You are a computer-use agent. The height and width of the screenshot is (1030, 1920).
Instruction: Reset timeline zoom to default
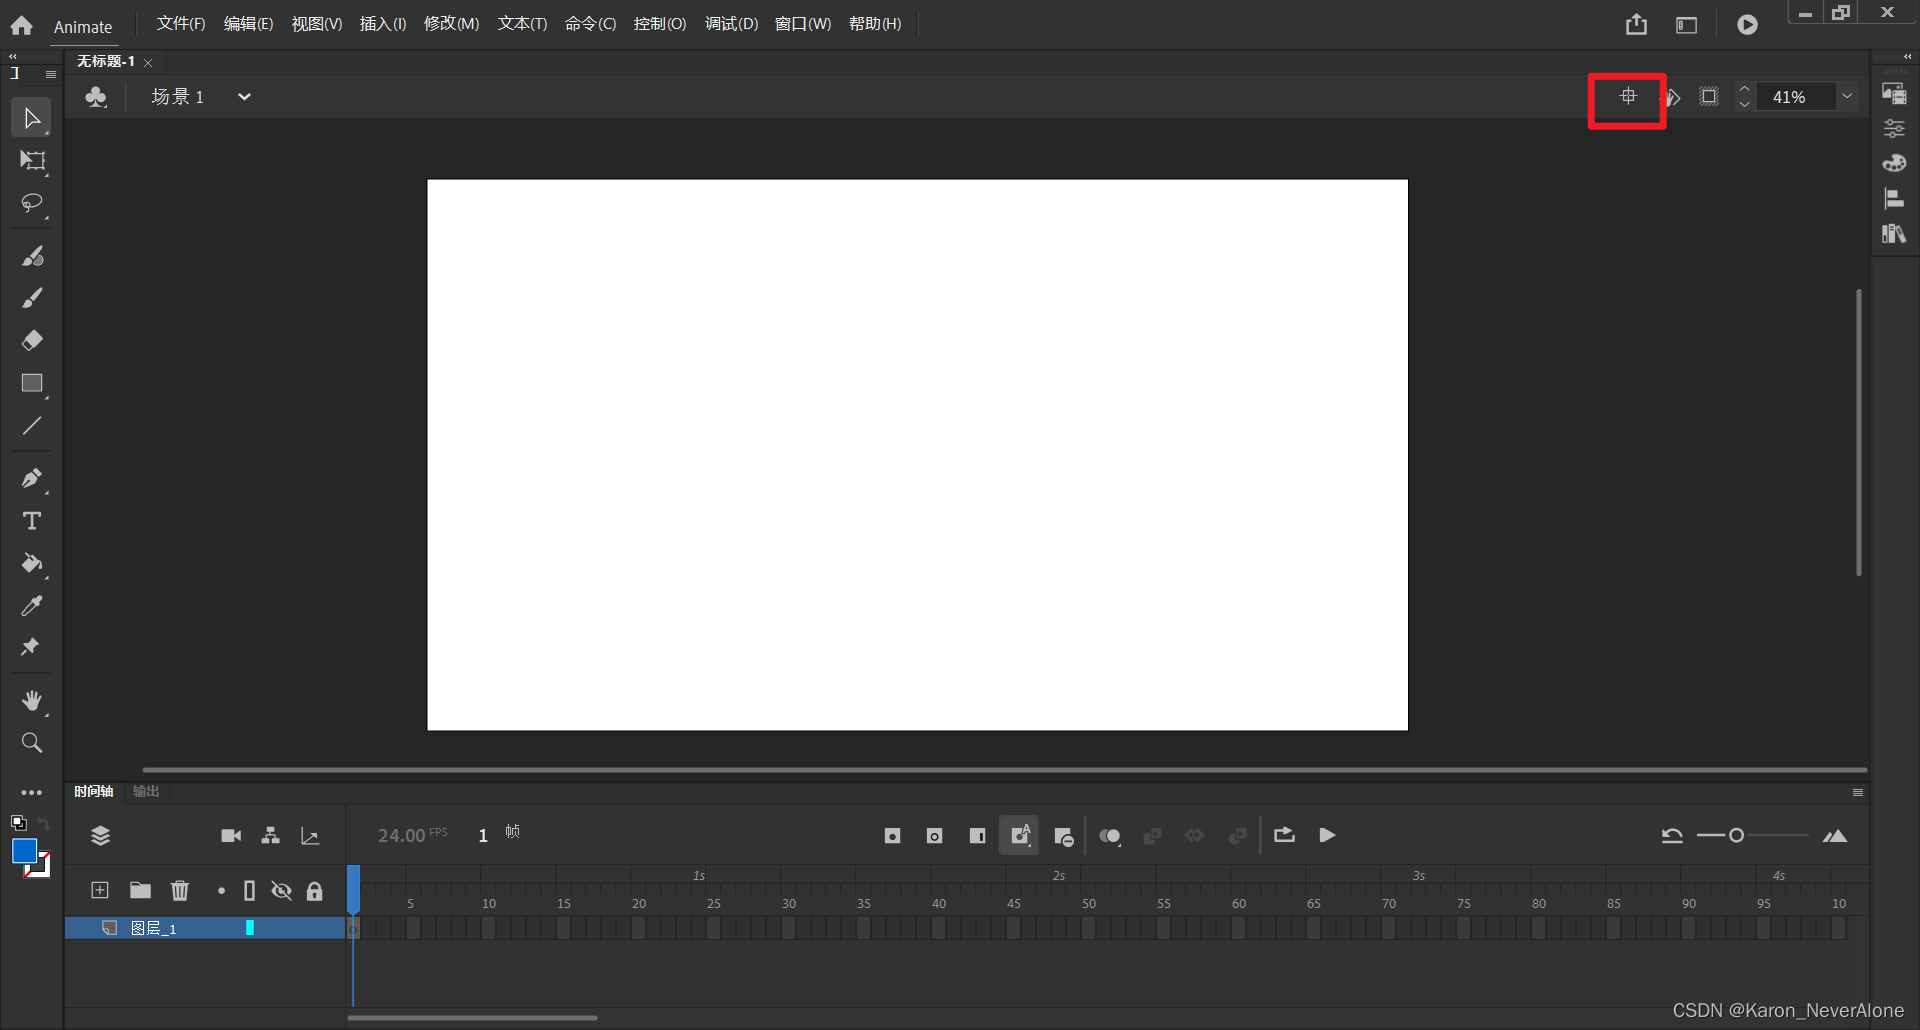[1672, 836]
